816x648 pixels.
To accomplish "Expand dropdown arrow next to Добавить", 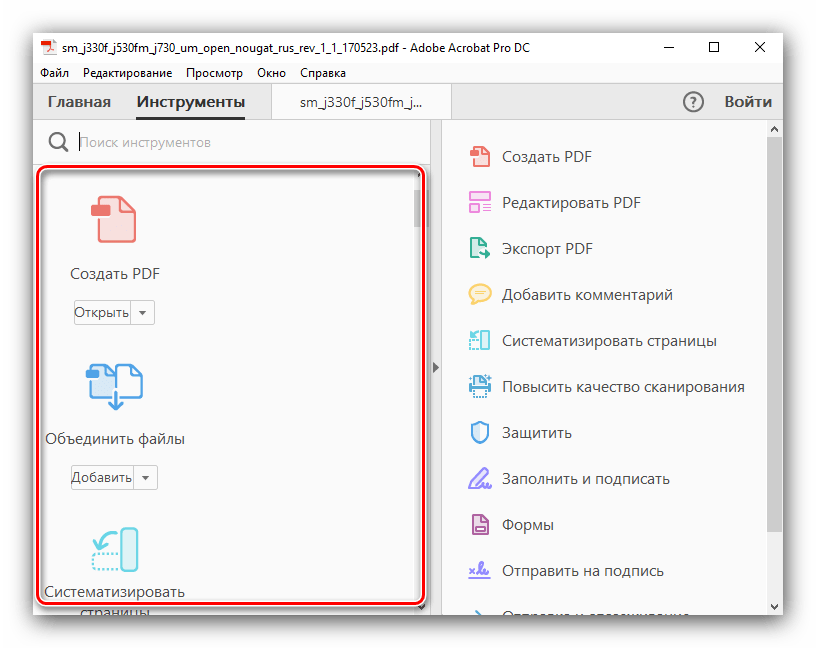I will click(146, 478).
